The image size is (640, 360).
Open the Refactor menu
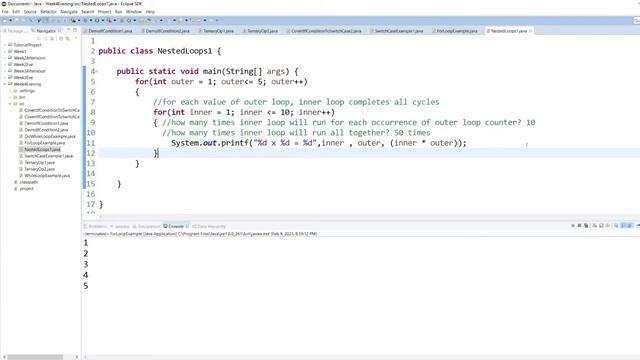point(48,12)
